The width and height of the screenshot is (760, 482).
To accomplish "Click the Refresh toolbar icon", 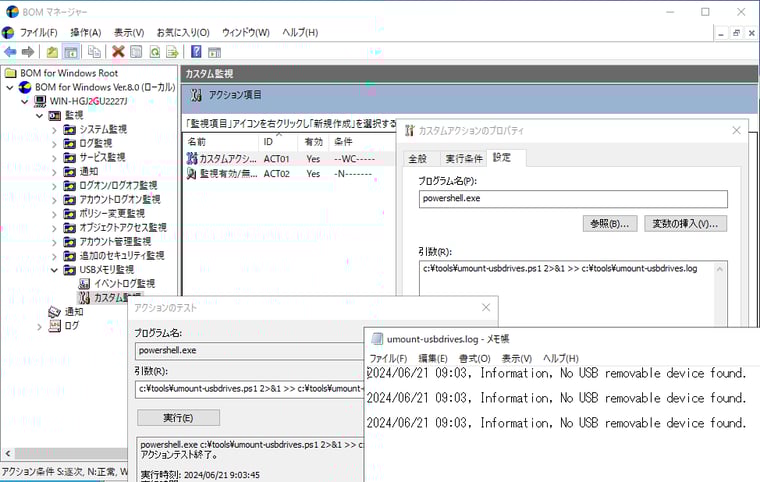I will 155,51.
